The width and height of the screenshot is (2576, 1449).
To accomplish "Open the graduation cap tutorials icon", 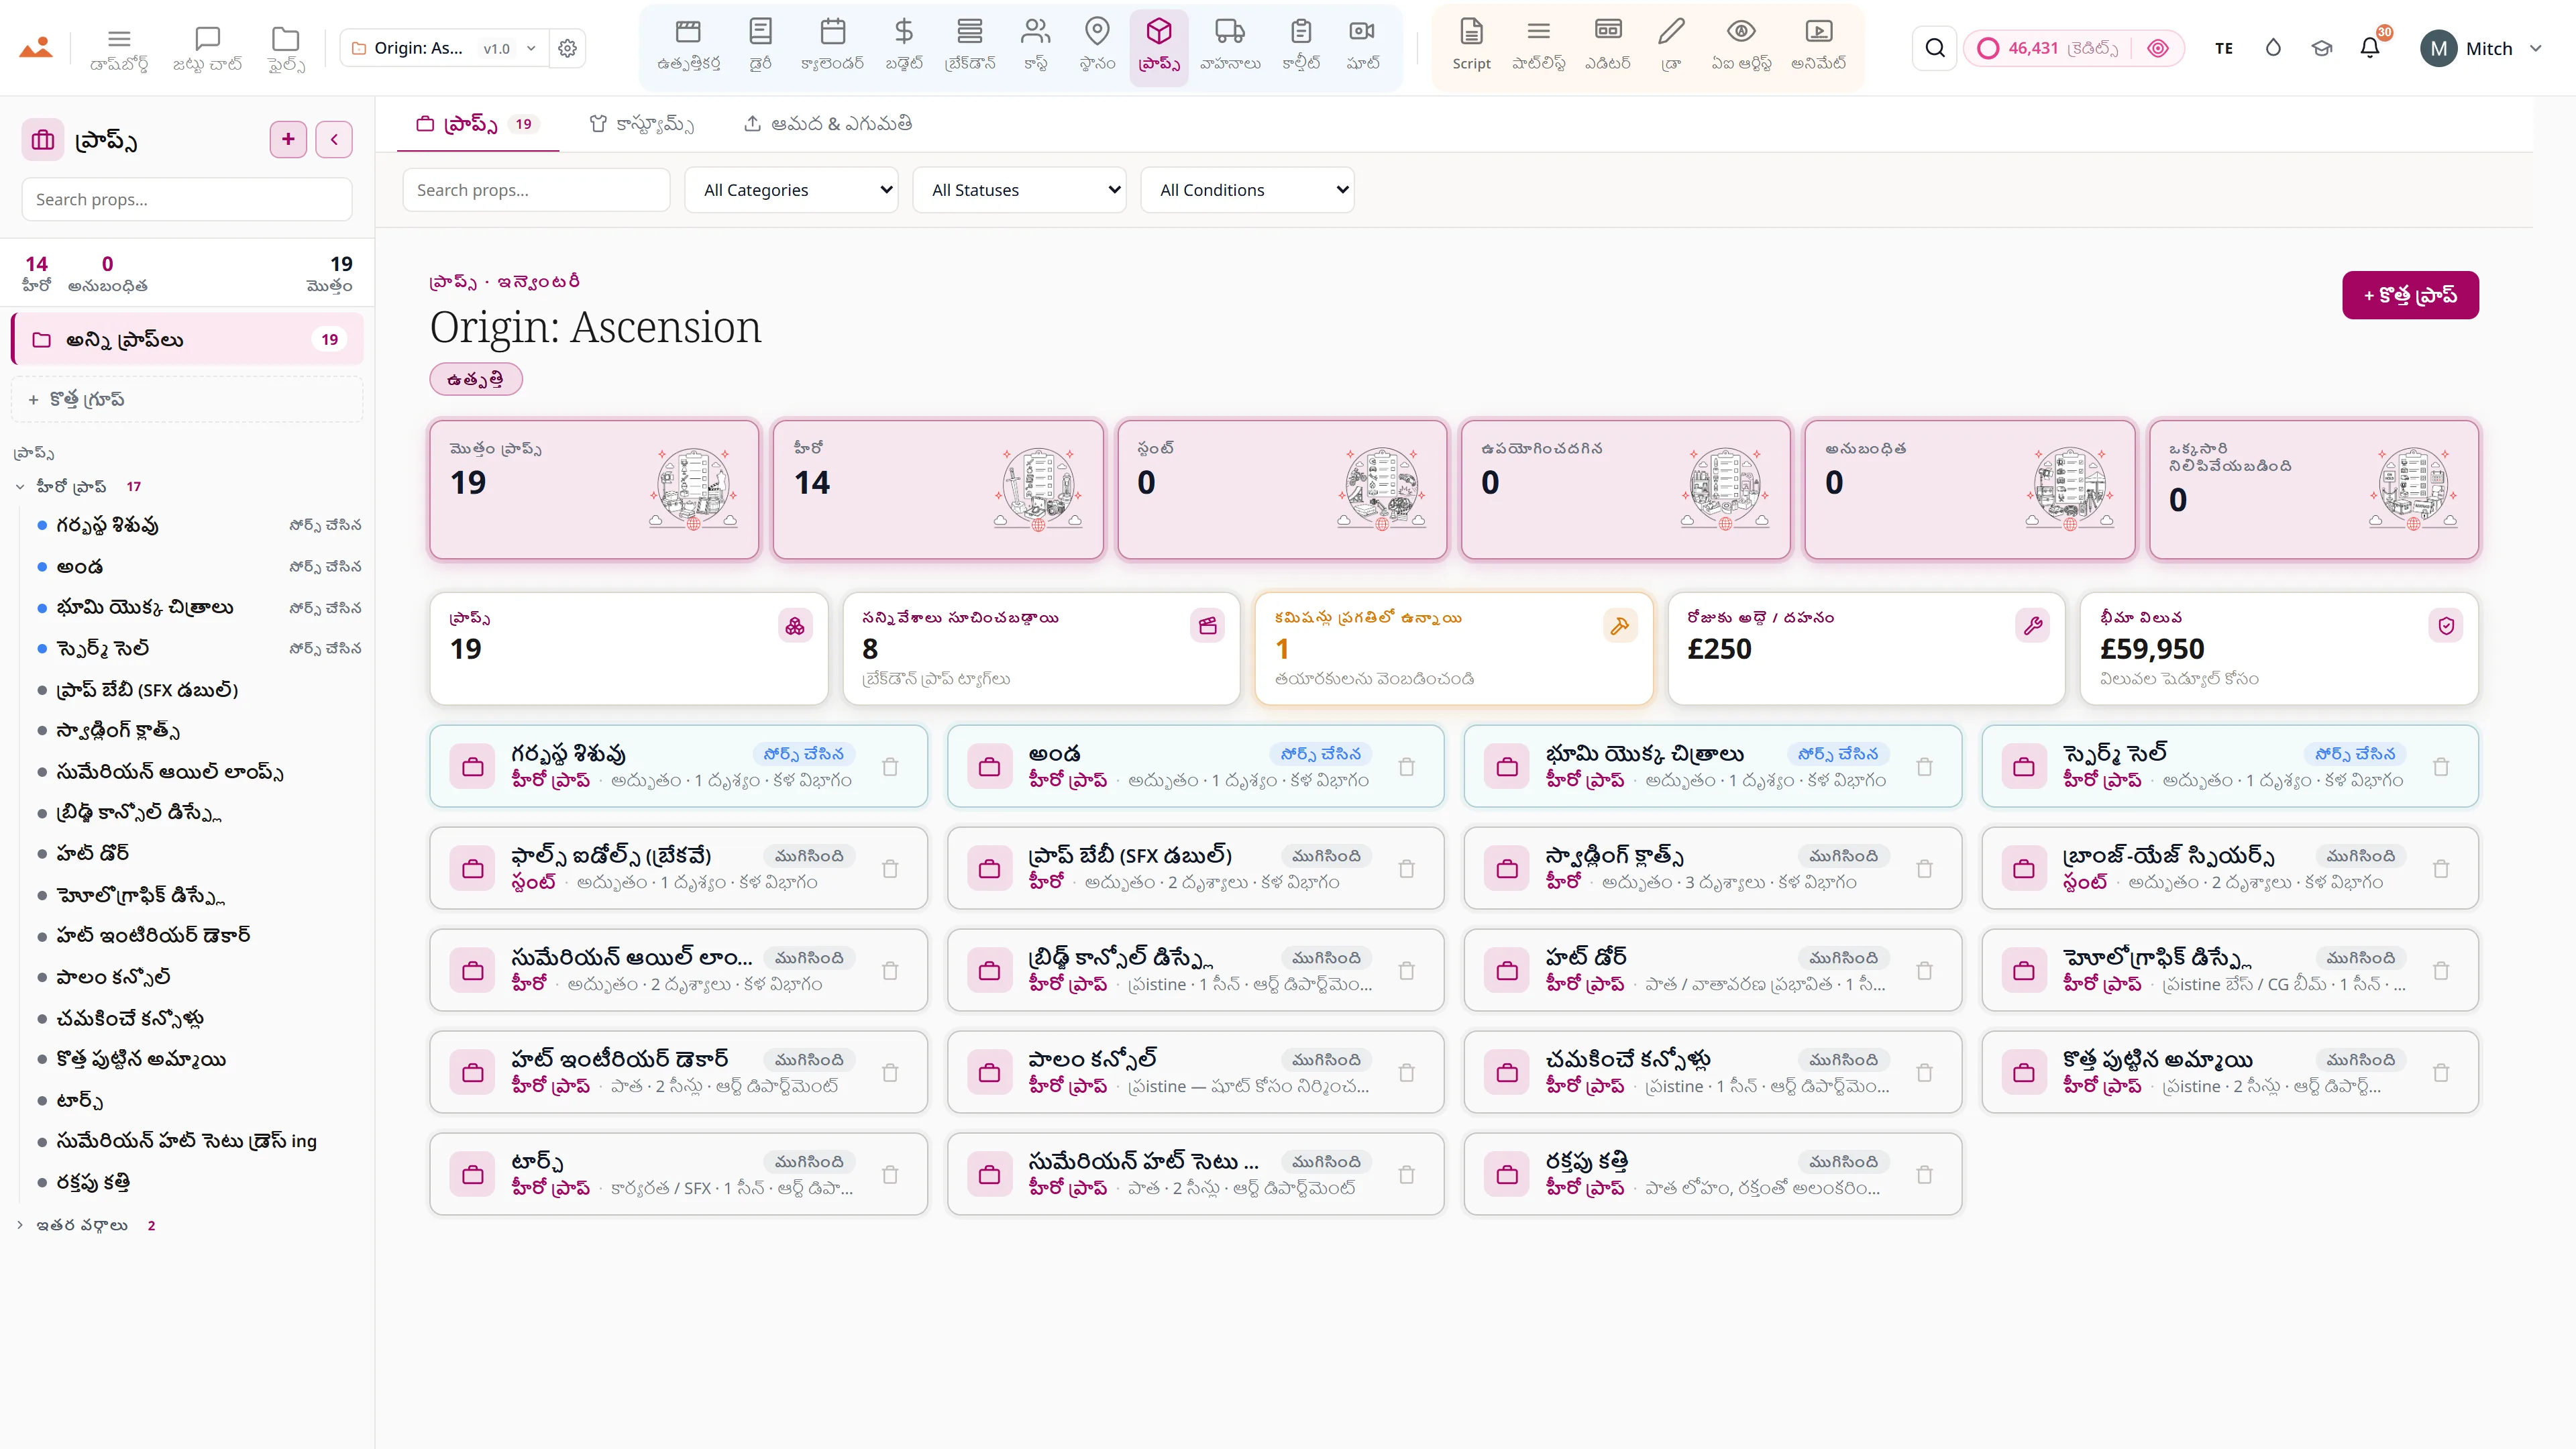I will (2321, 48).
